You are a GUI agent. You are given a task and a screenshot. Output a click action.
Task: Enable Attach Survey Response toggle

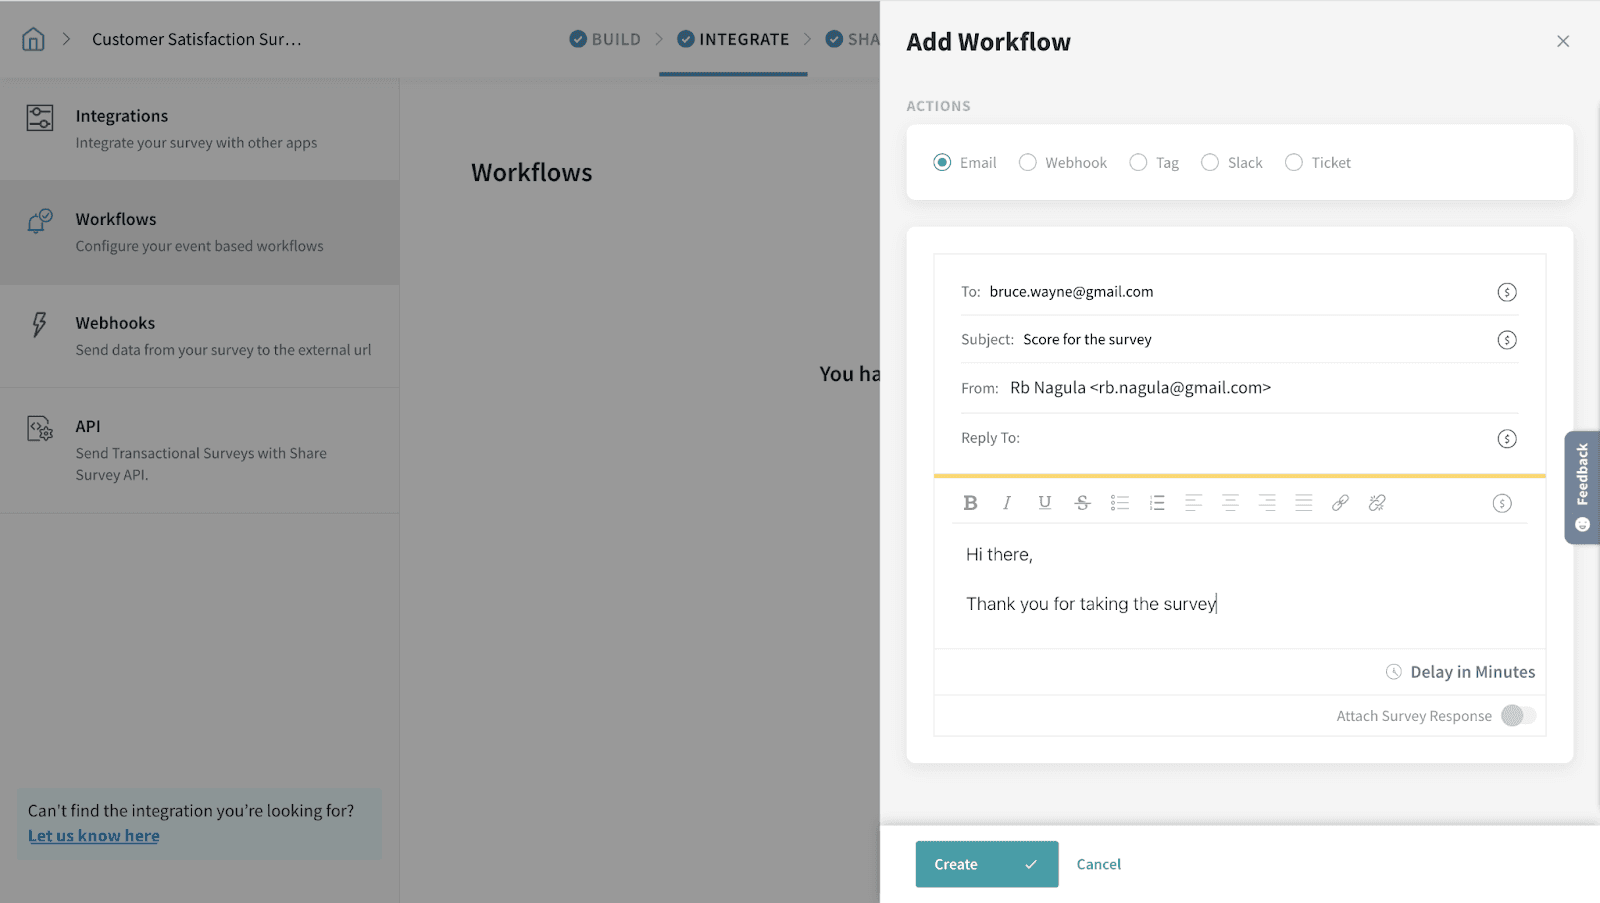coord(1518,716)
